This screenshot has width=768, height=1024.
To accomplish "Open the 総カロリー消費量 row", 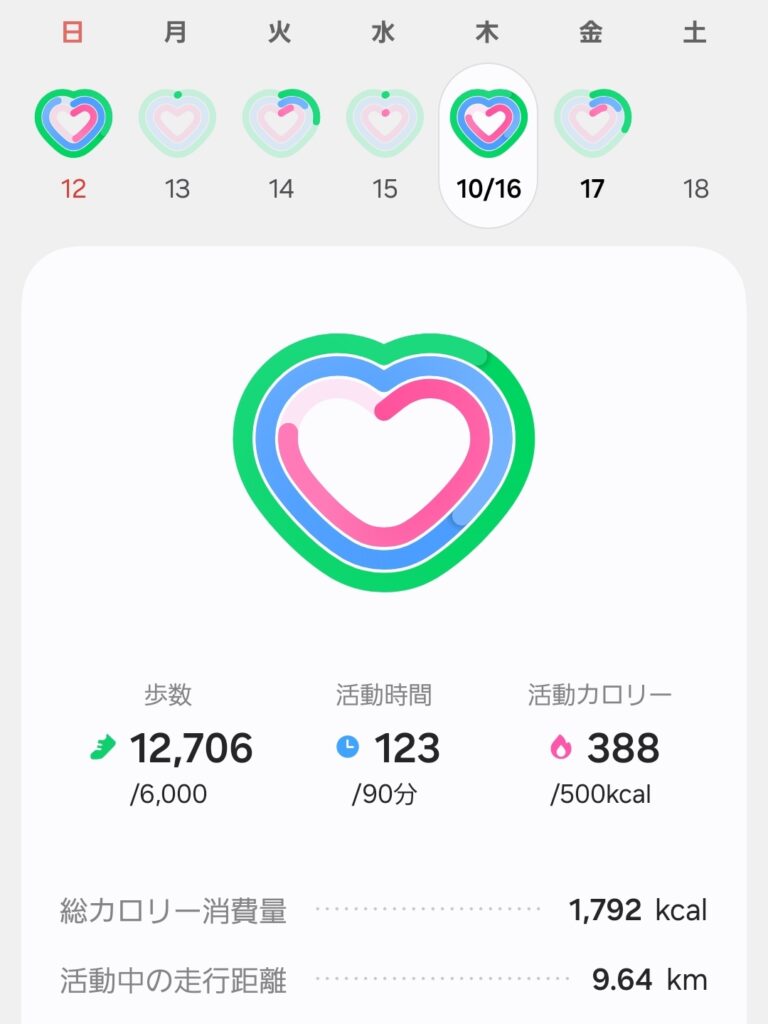I will [x=384, y=910].
